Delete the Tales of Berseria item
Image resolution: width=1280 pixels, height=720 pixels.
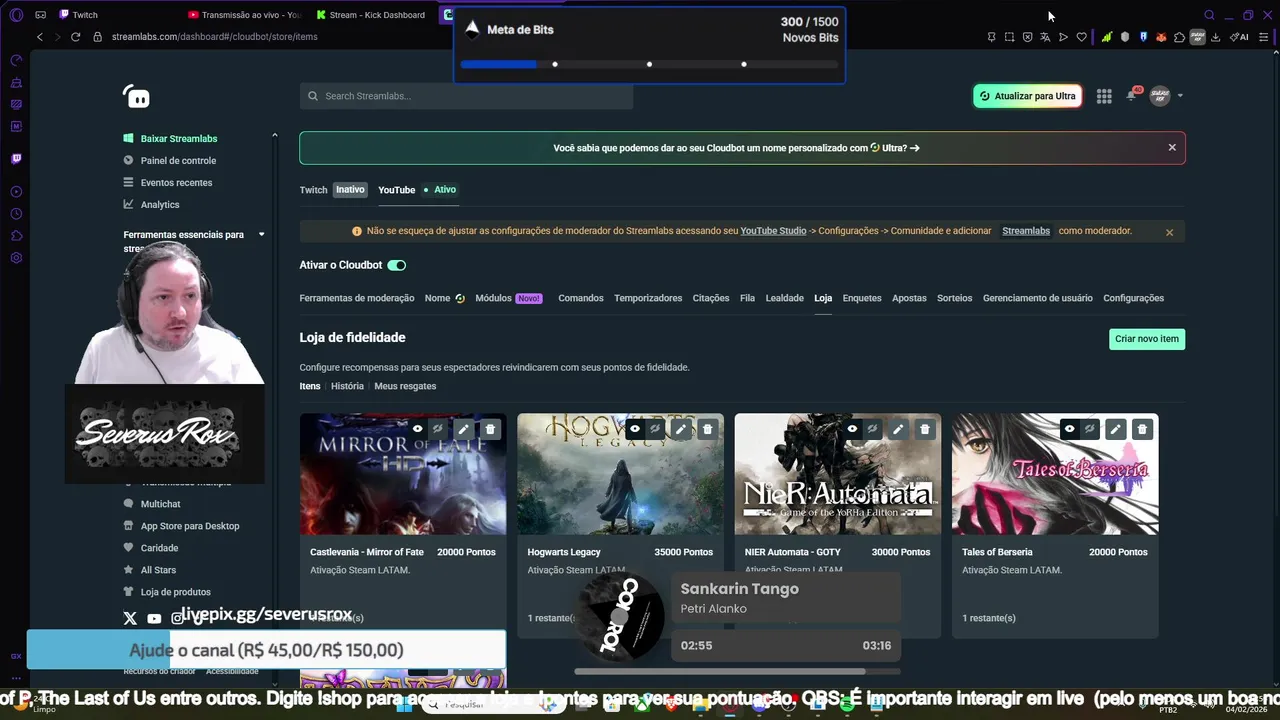[x=1142, y=429]
